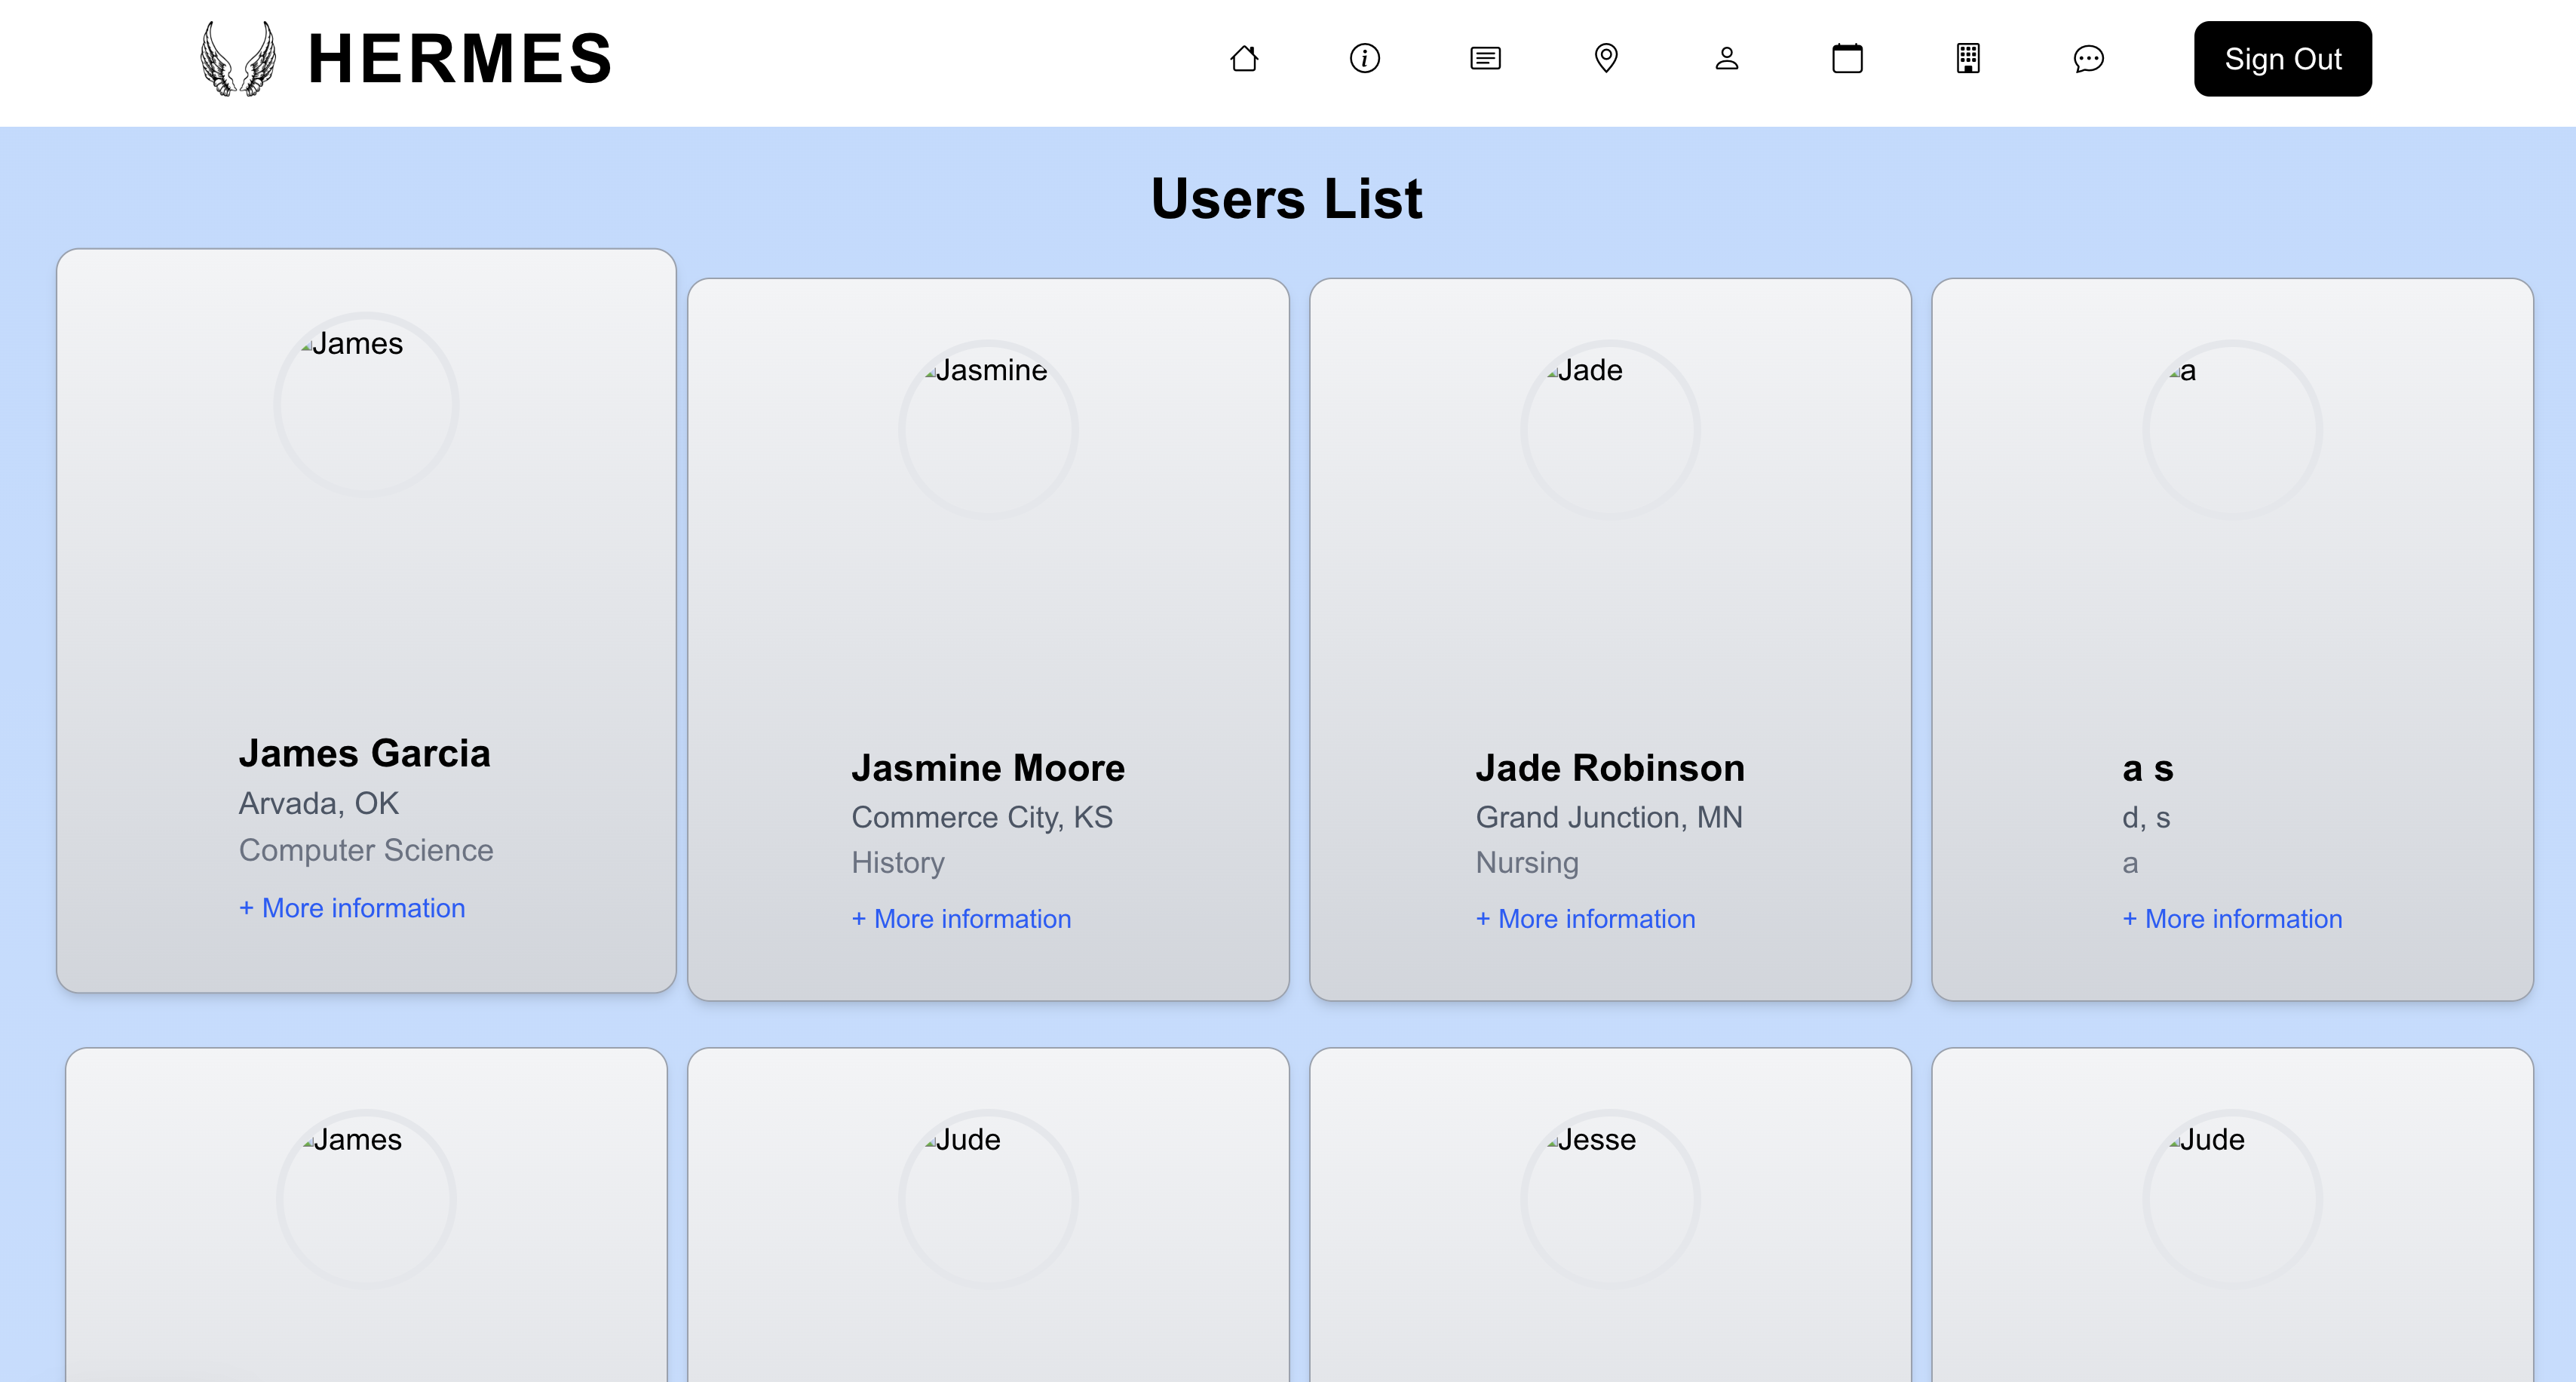Click the map location pin icon
Viewport: 2576px width, 1382px height.
[x=1606, y=58]
